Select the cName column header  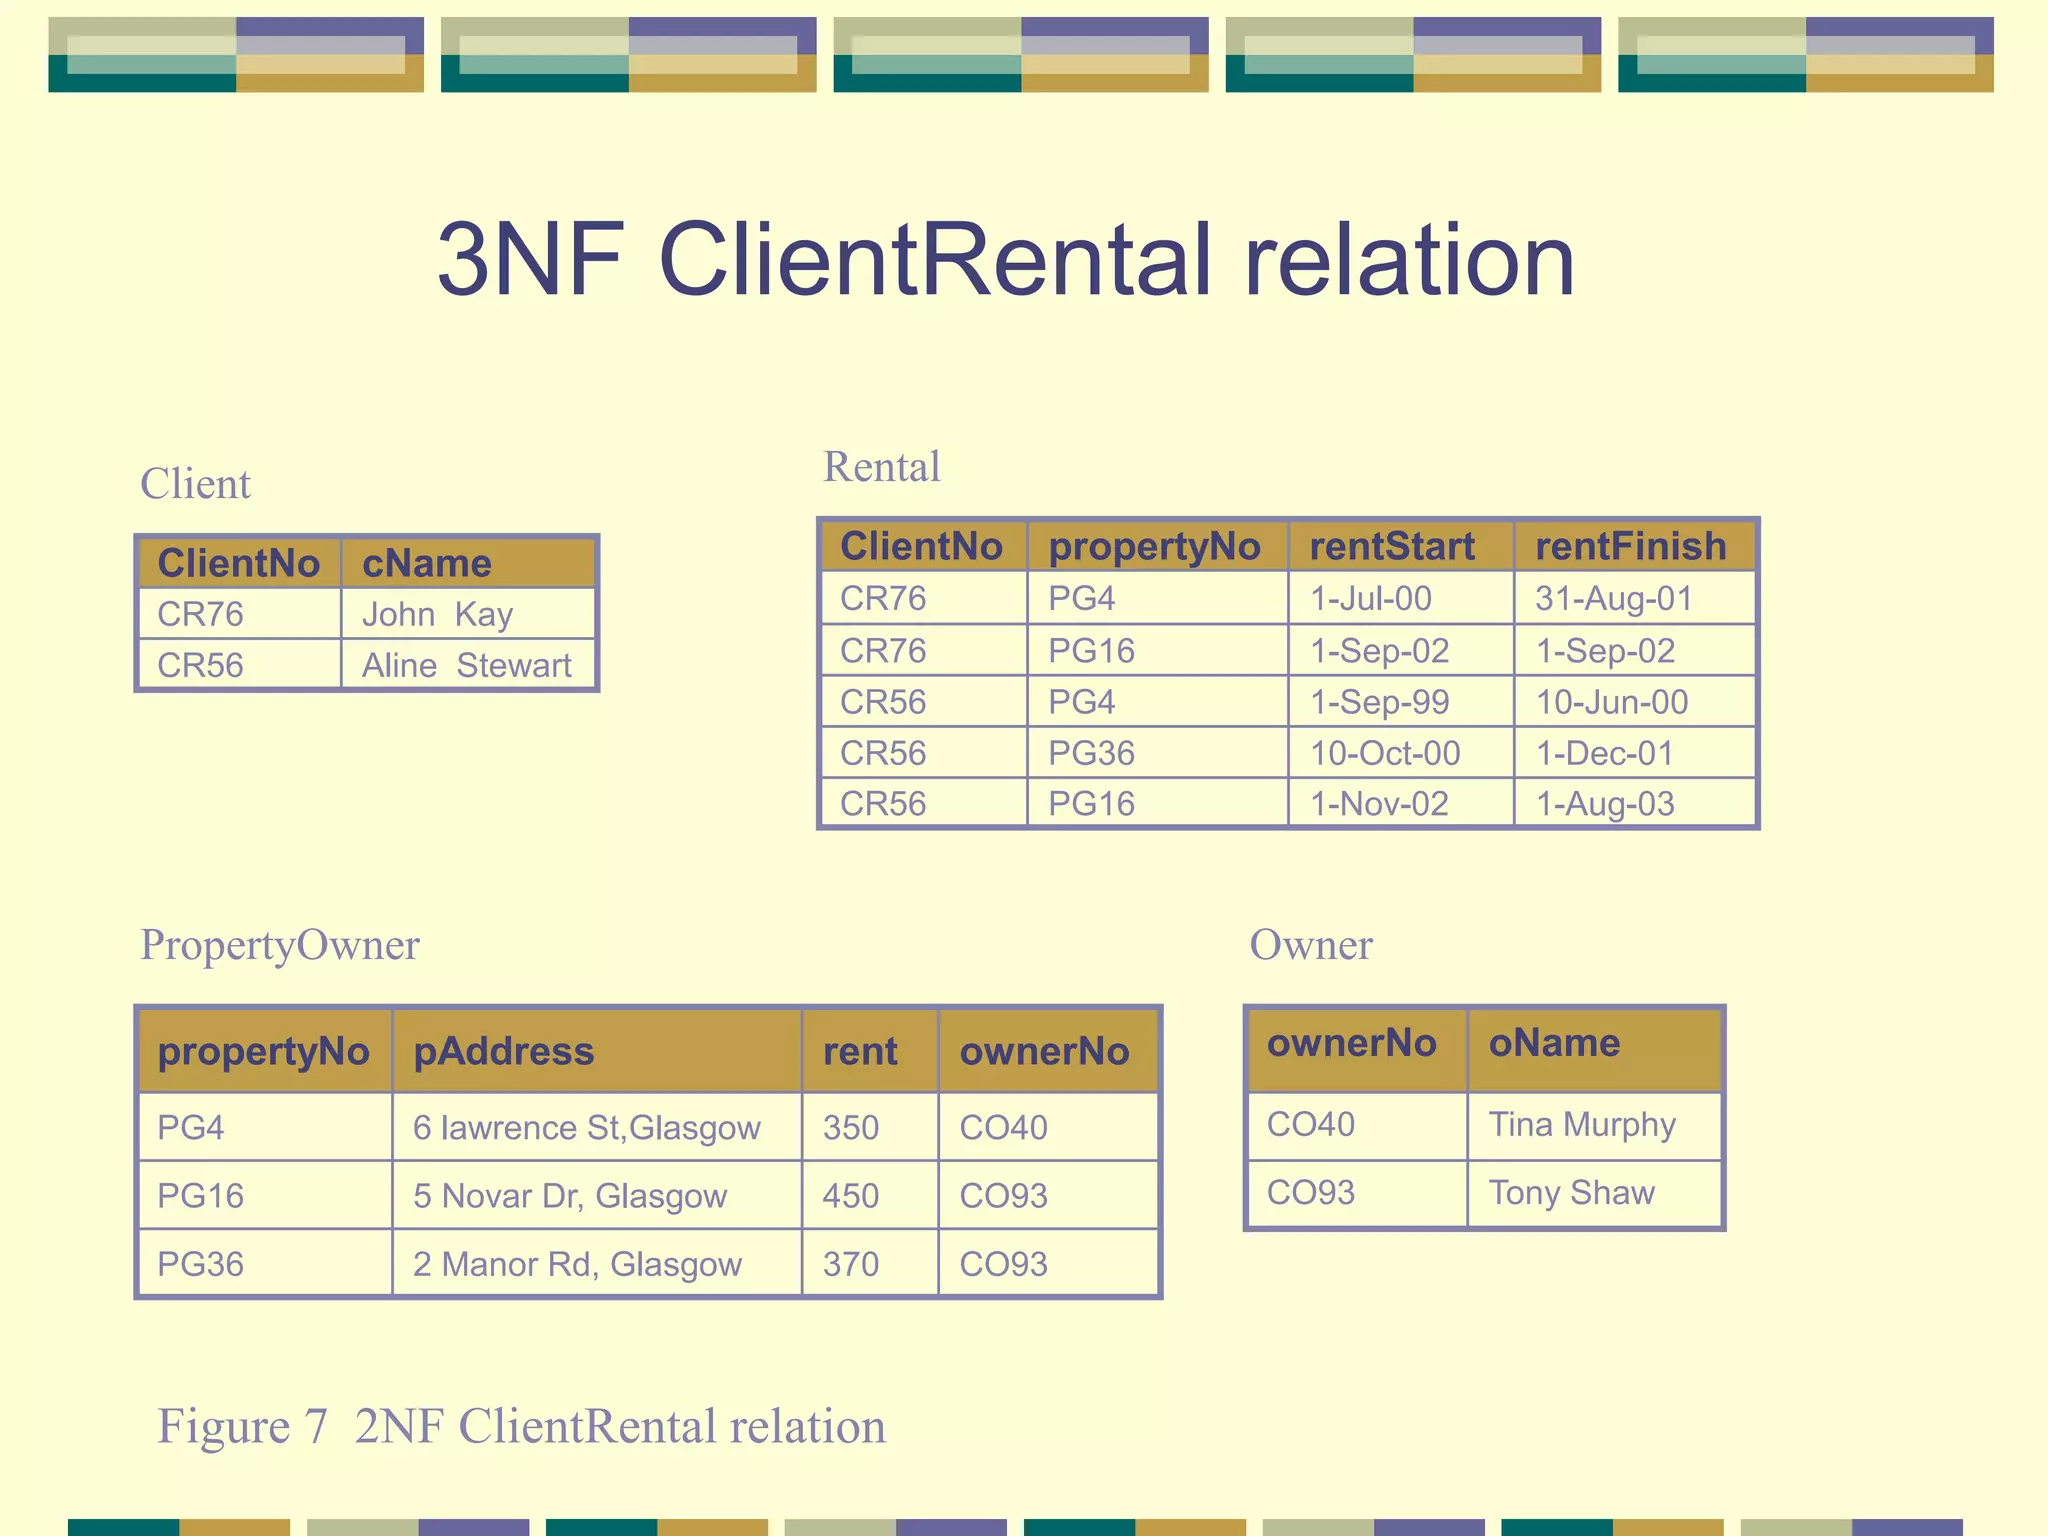427,563
